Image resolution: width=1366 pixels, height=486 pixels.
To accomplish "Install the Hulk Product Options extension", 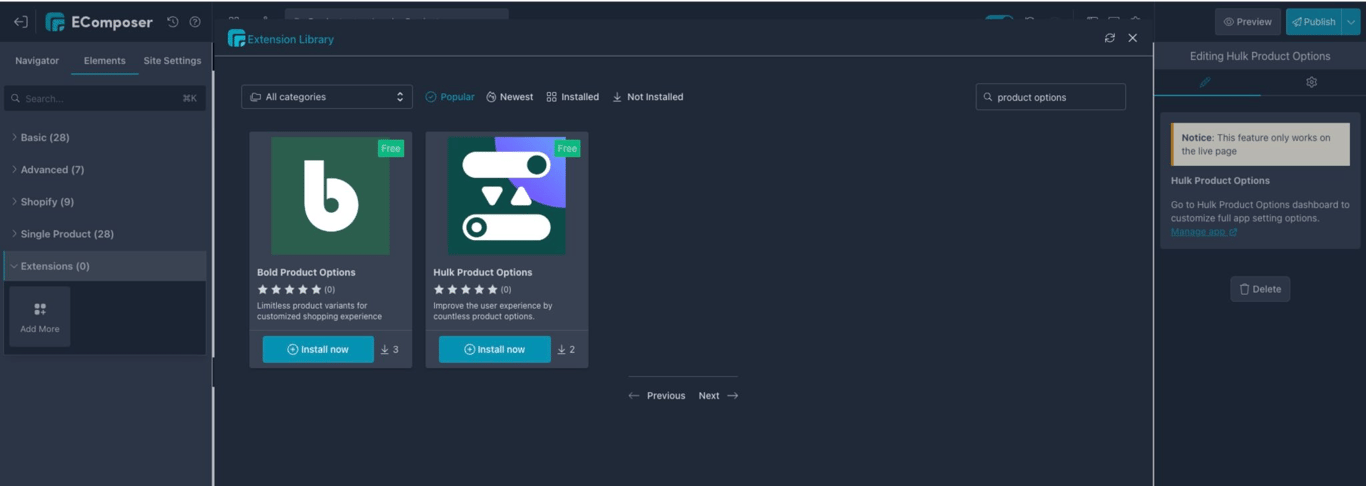I will (x=495, y=349).
